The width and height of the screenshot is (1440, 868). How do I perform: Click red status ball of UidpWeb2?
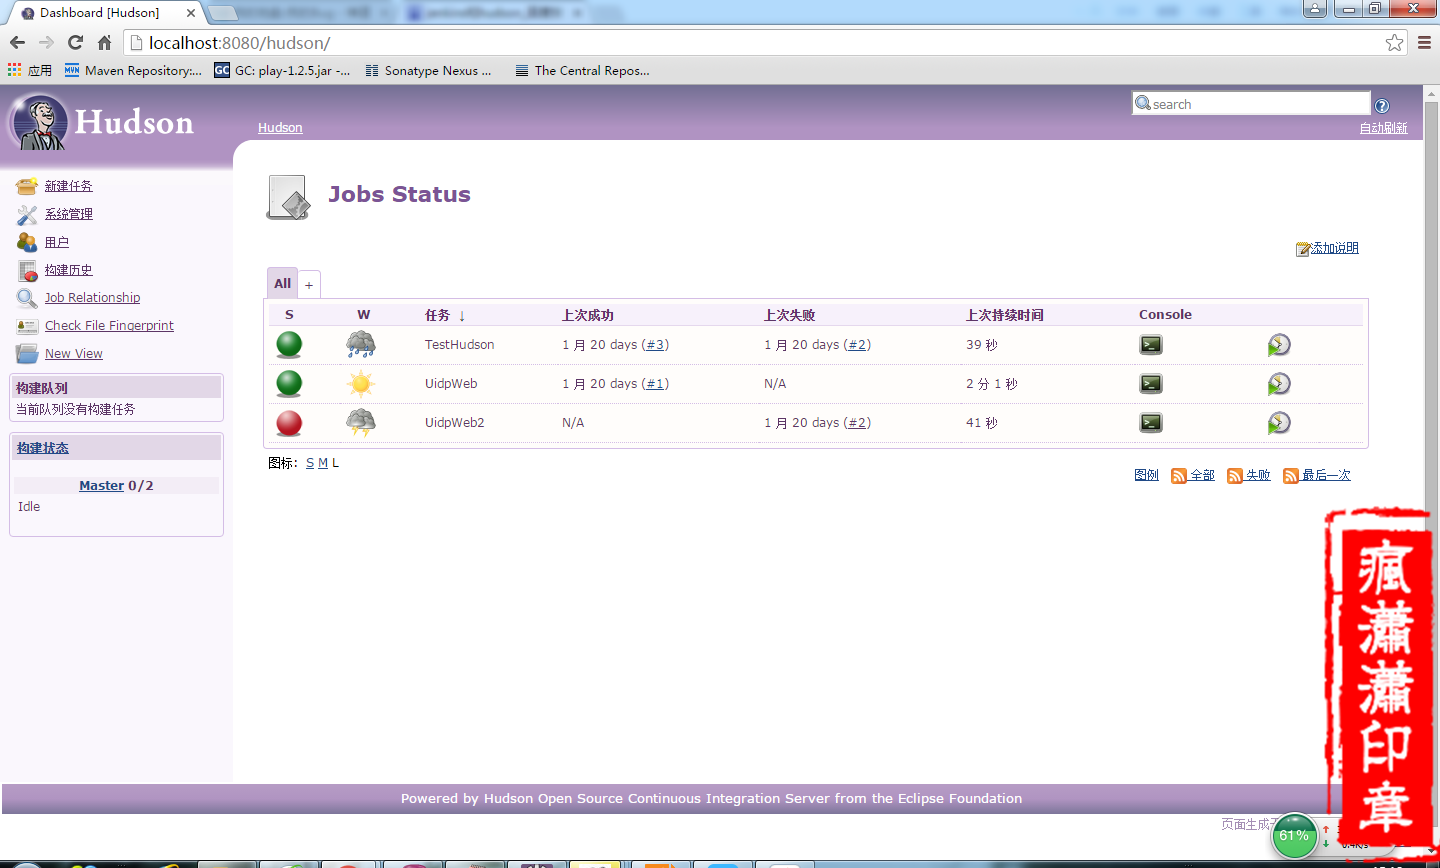pos(289,423)
